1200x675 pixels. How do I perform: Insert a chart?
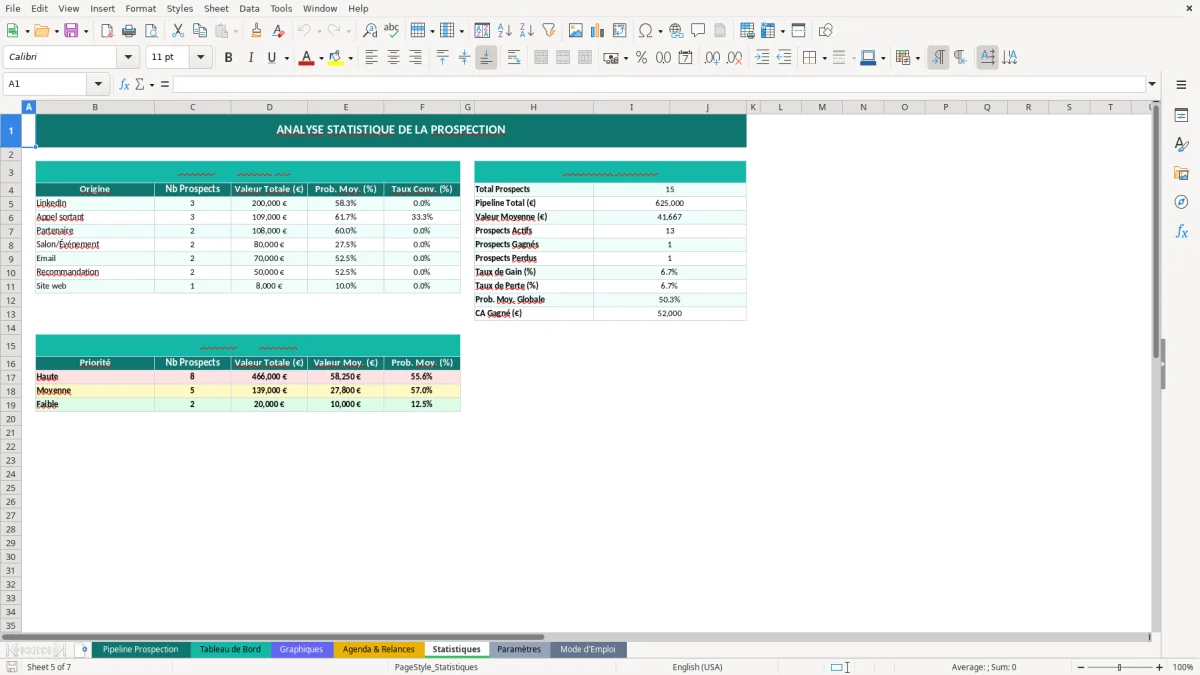[x=598, y=31]
